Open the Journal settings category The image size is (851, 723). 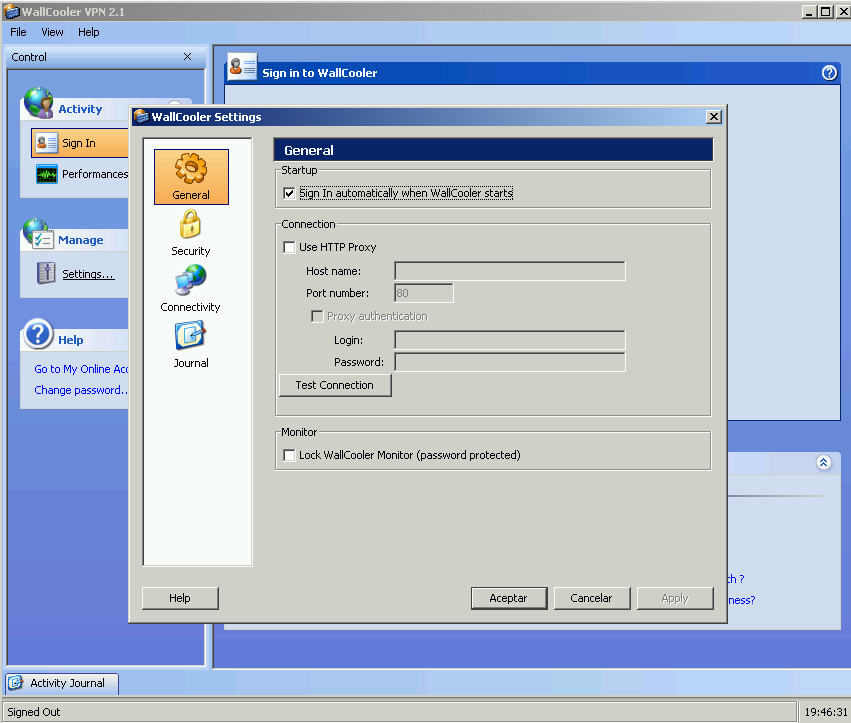[x=190, y=345]
